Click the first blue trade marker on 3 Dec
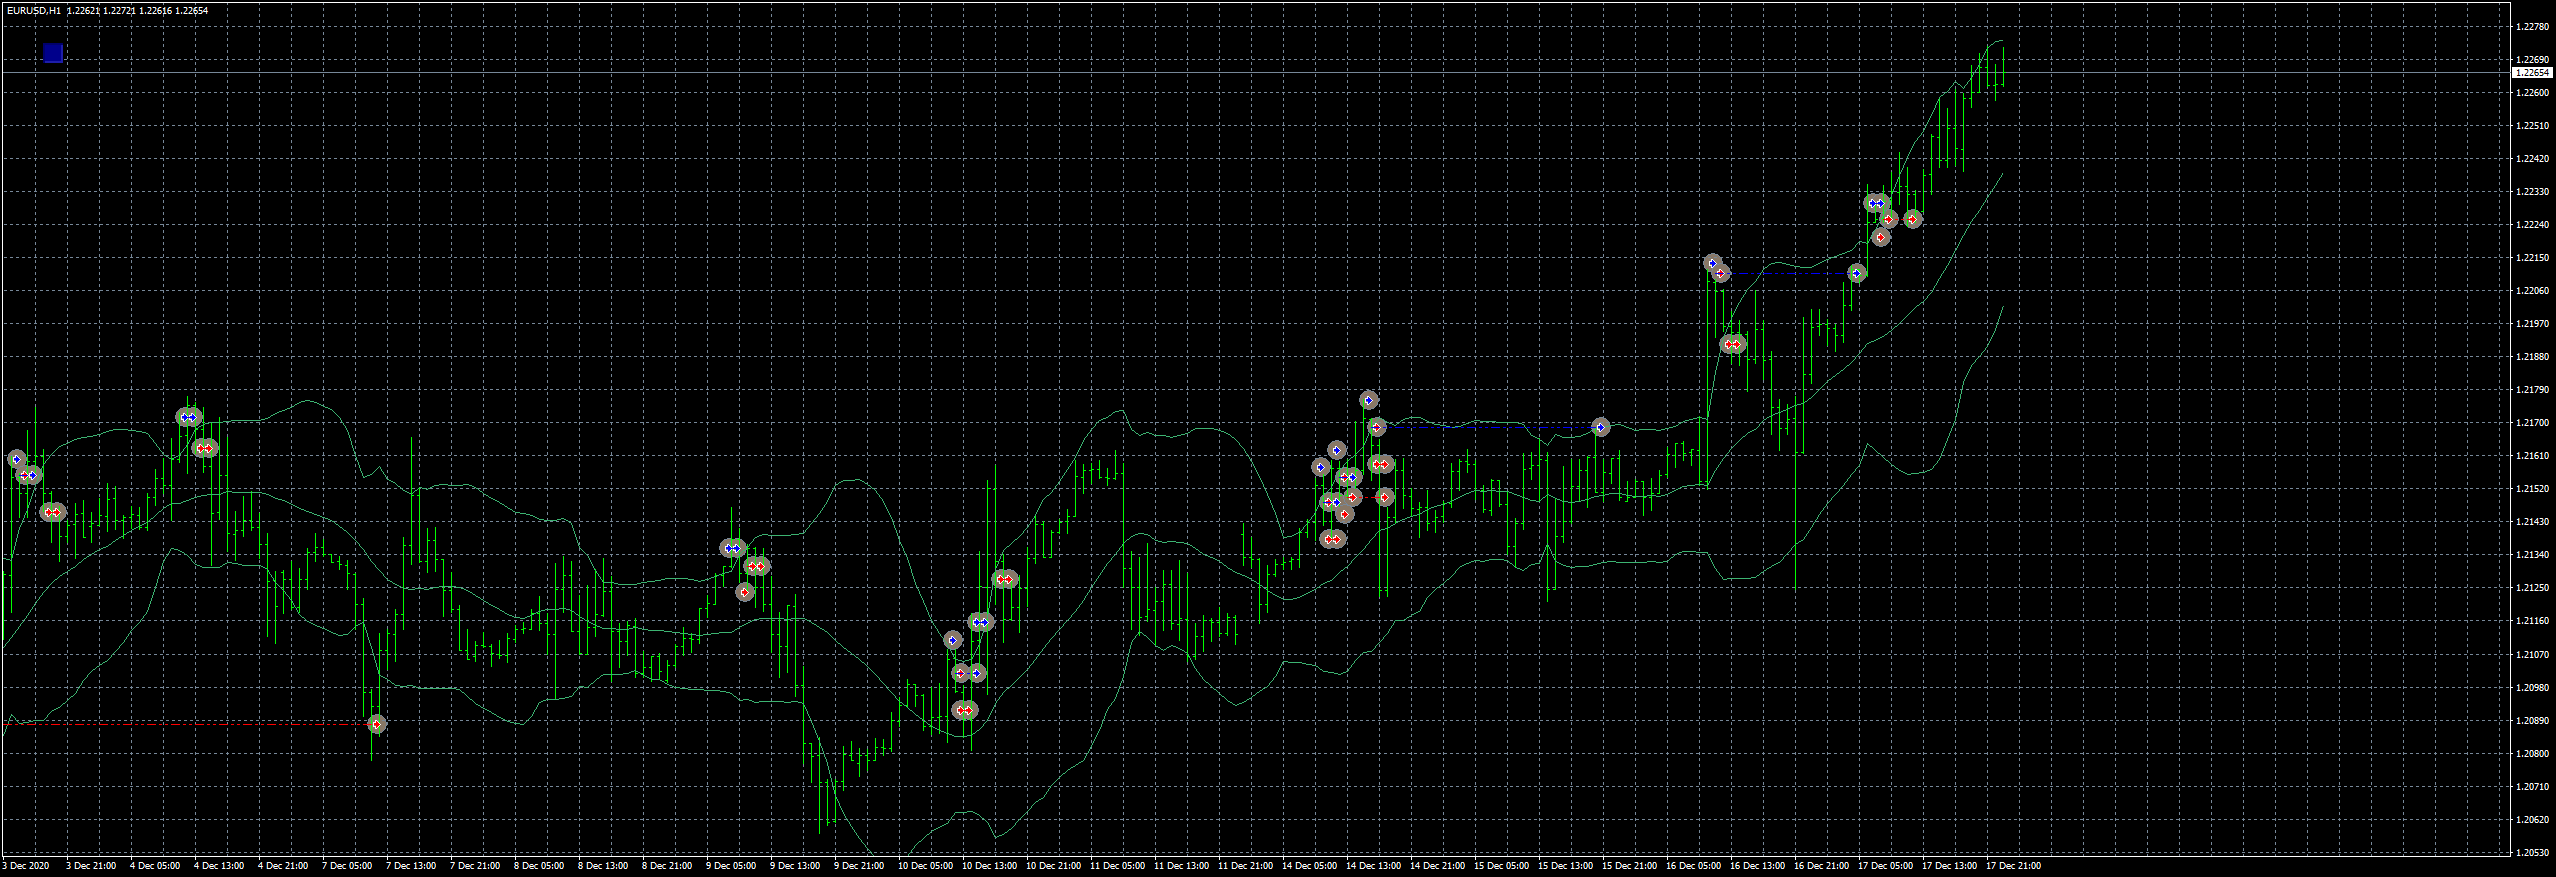Image resolution: width=2556 pixels, height=877 pixels. (16, 459)
